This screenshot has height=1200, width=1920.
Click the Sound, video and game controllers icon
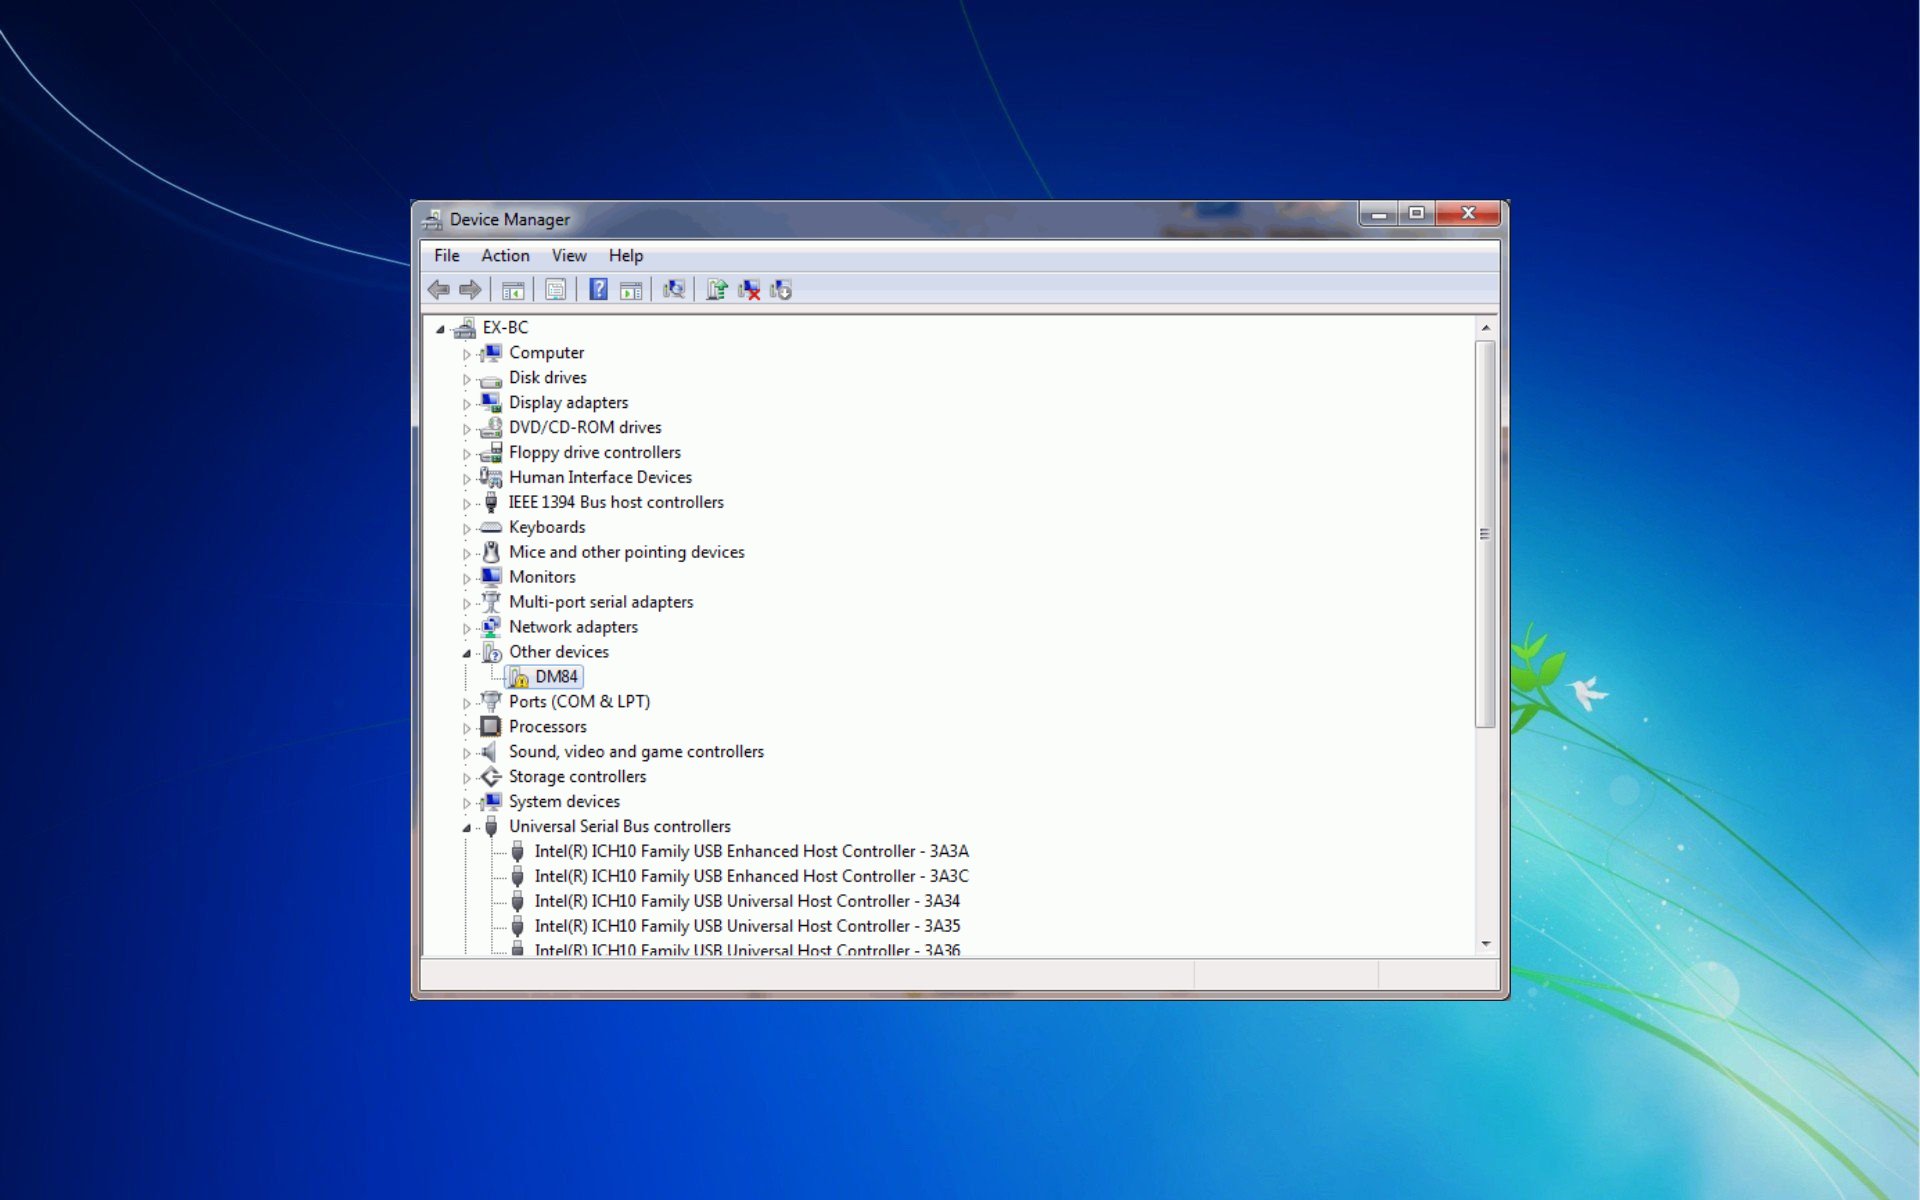coord(491,752)
